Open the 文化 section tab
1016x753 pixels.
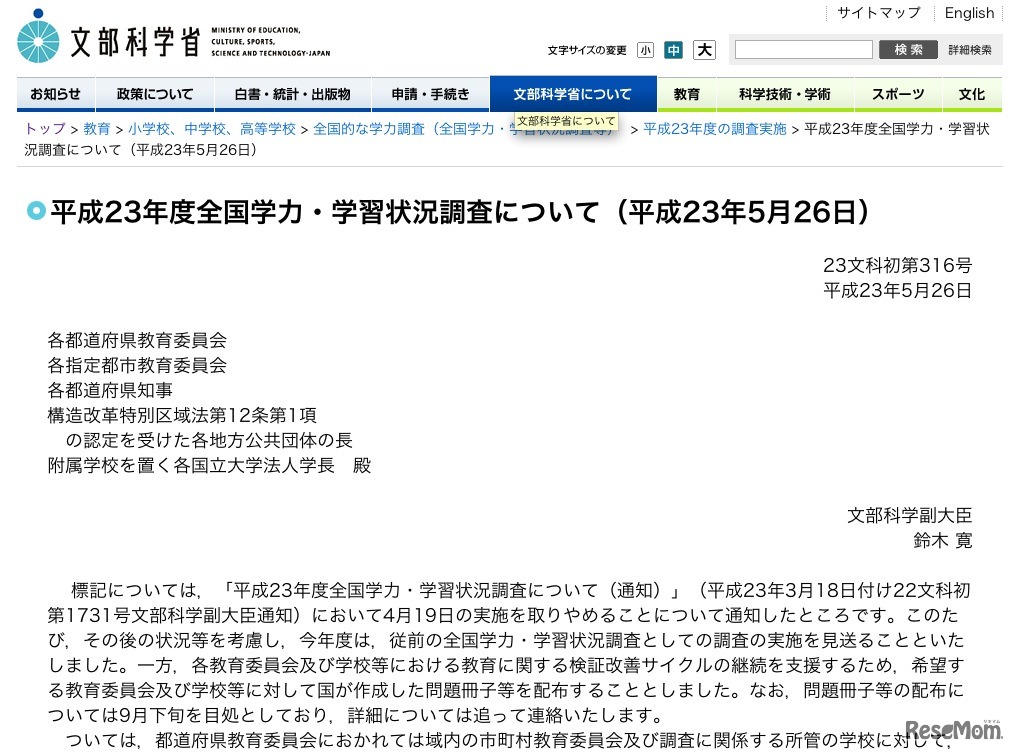point(971,93)
